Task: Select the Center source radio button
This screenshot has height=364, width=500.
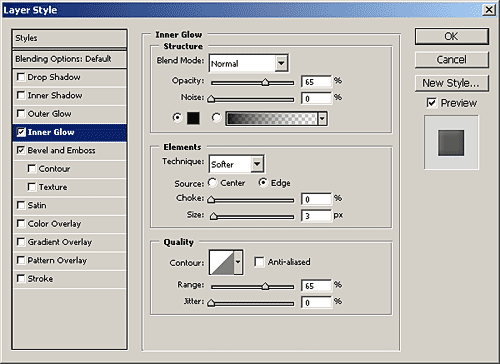Action: pyautogui.click(x=212, y=183)
